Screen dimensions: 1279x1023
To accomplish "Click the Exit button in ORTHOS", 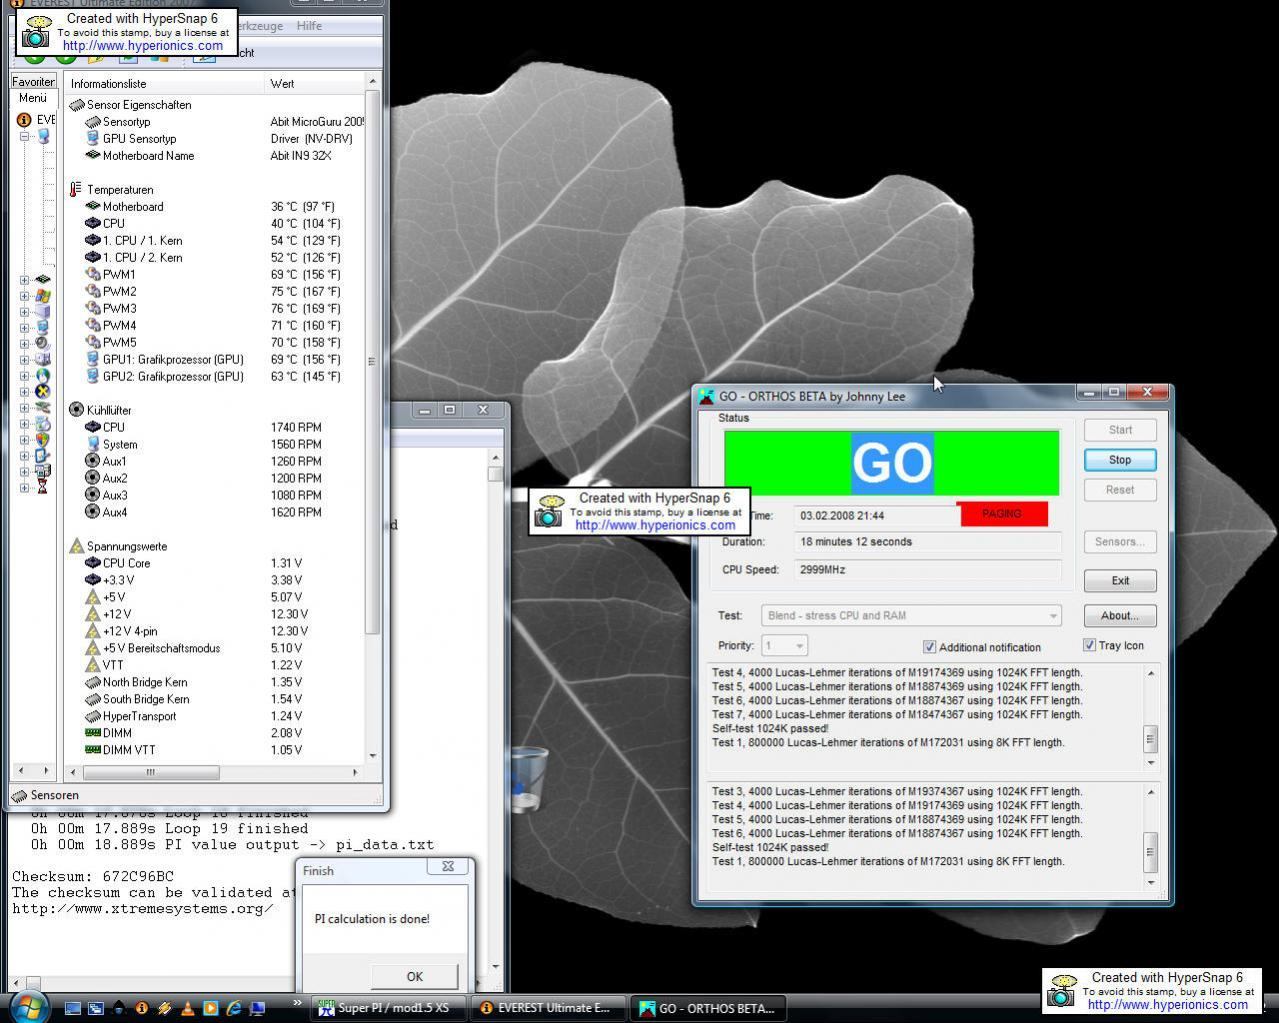I will pos(1120,581).
